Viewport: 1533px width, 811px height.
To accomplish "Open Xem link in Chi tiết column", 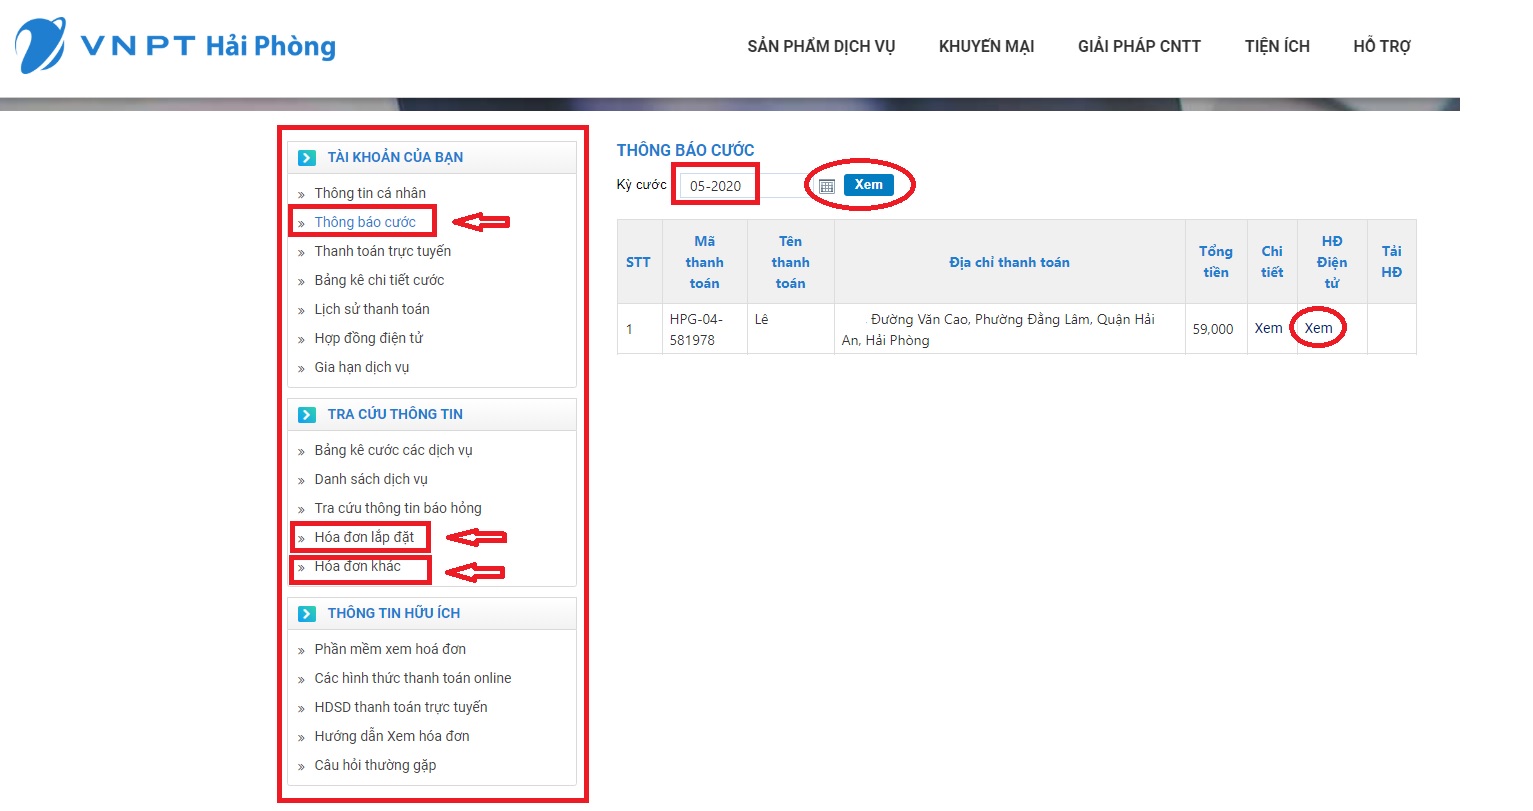I will point(1268,328).
